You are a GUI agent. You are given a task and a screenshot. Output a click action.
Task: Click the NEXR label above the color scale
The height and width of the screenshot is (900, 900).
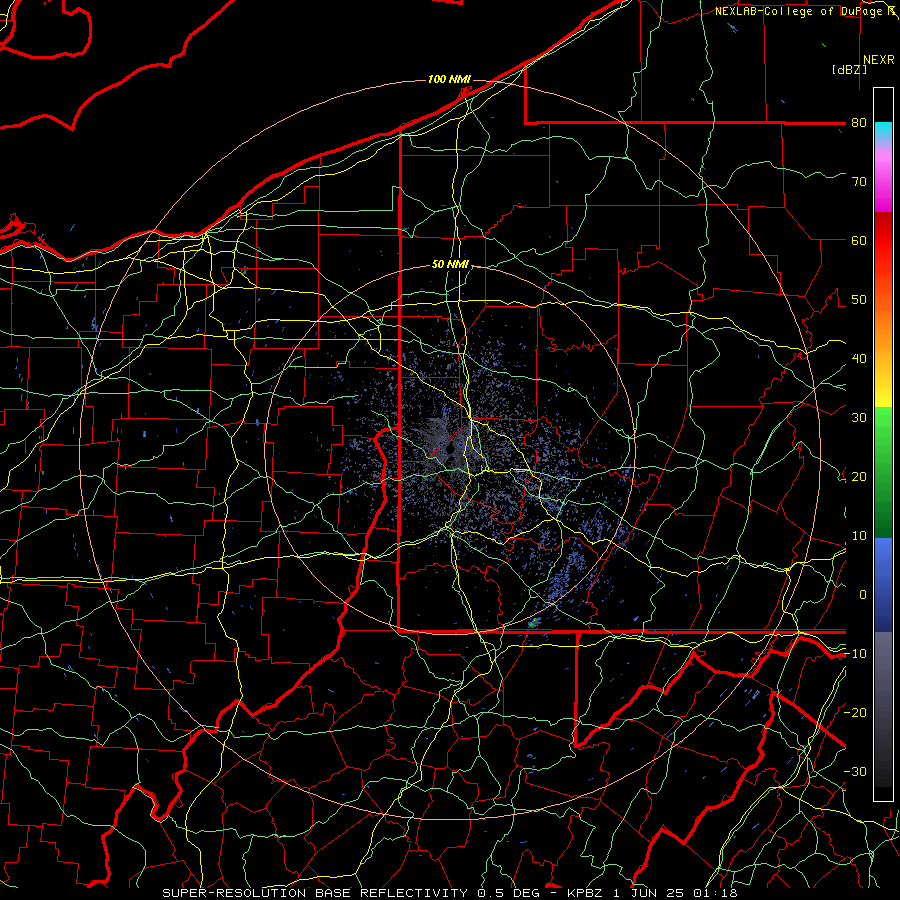coord(878,60)
